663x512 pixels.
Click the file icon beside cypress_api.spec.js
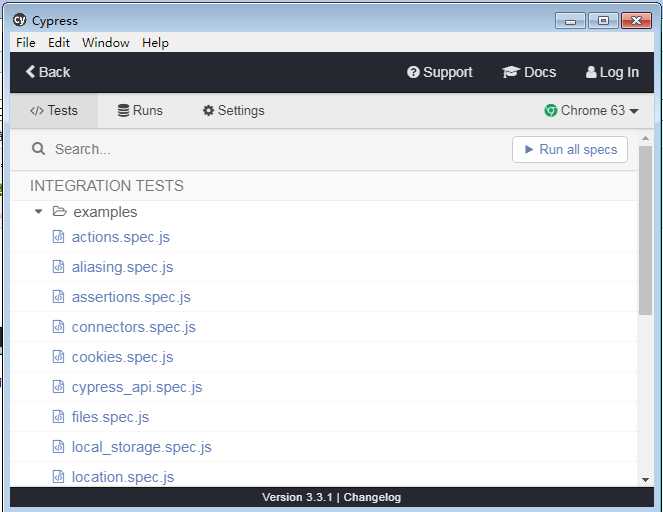(58, 387)
